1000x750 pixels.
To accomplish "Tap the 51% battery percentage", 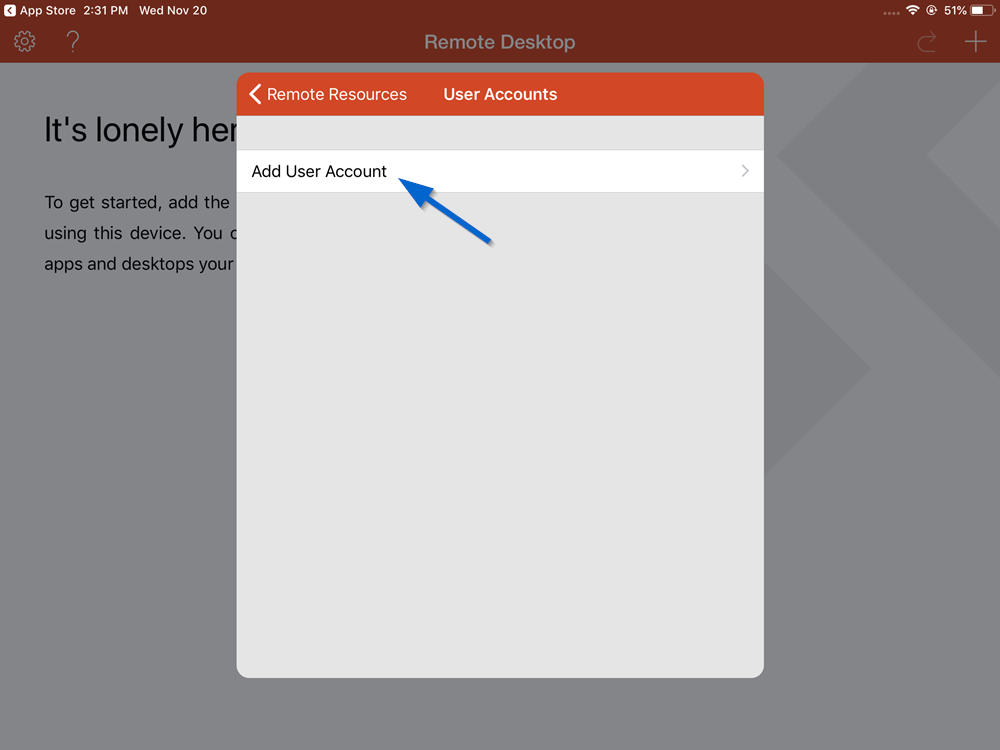I will coord(955,10).
